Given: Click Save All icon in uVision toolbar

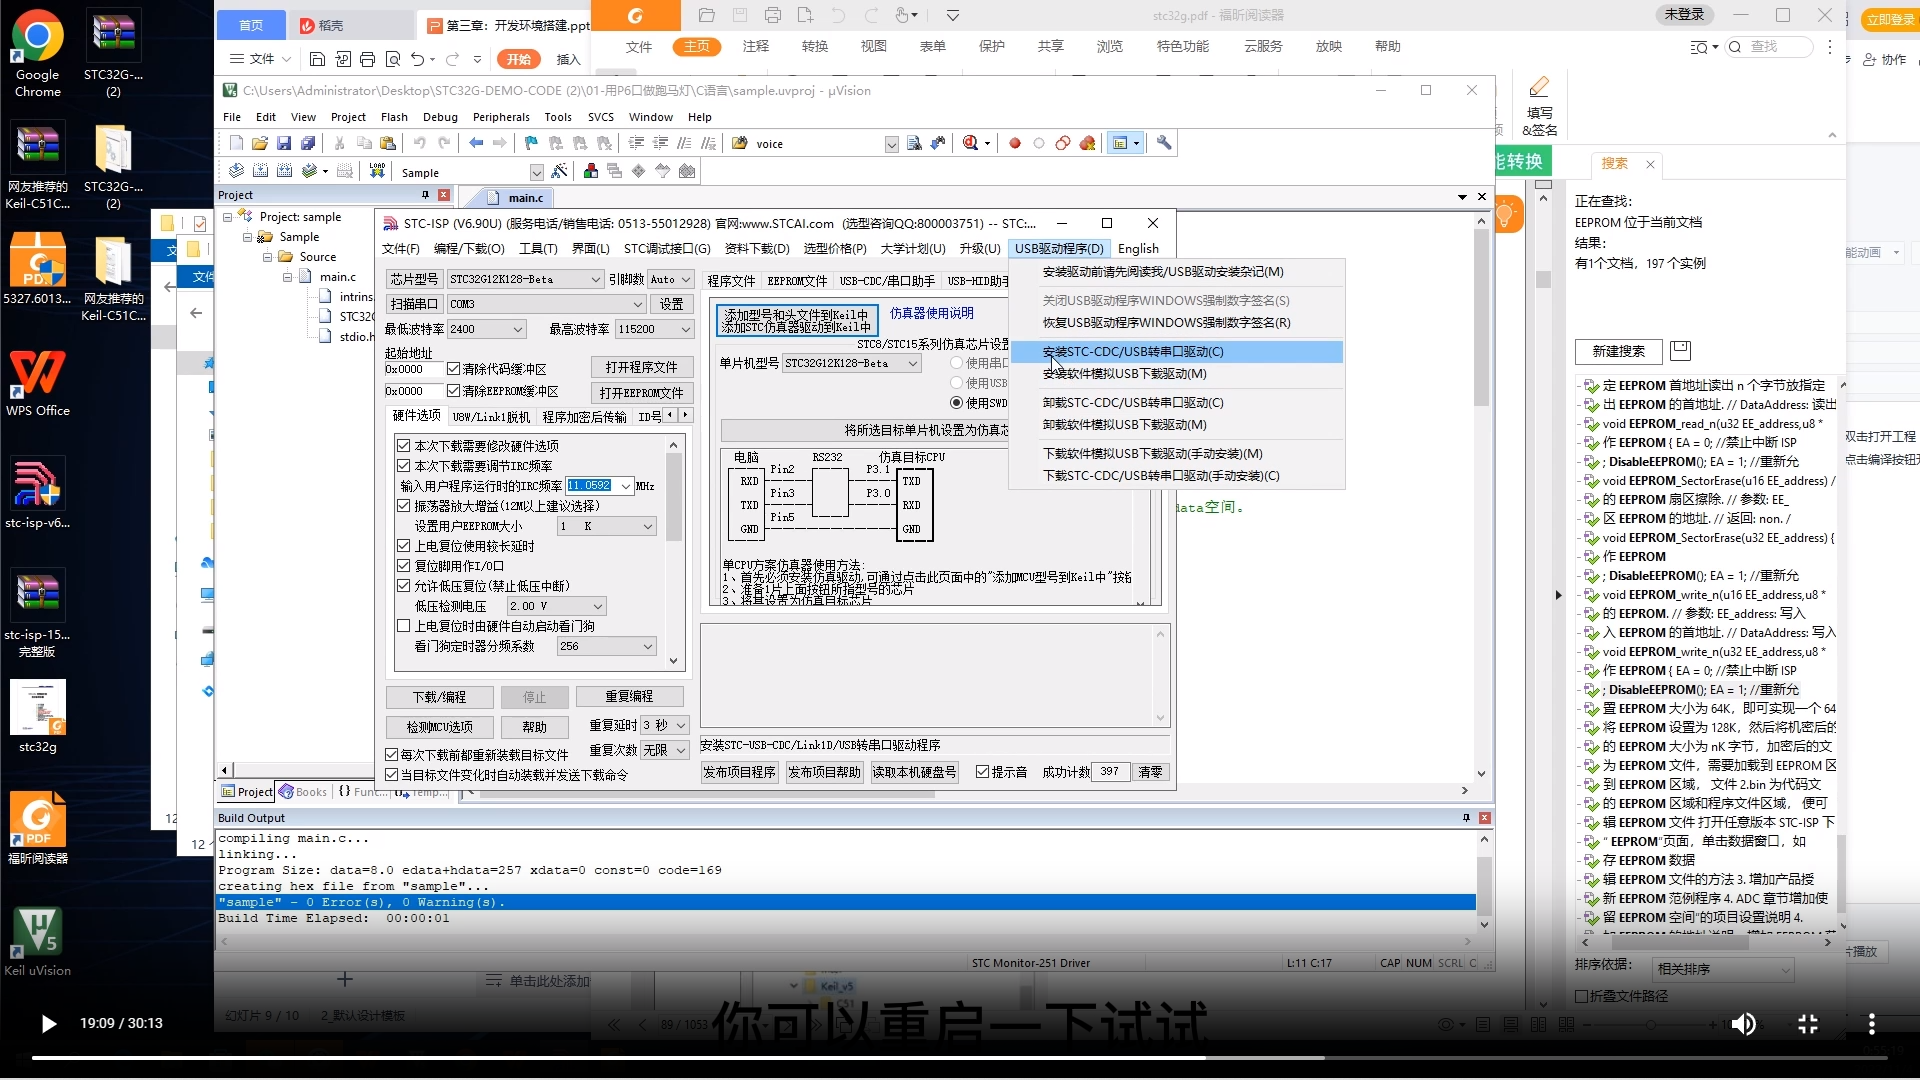Looking at the screenshot, I should (x=308, y=144).
